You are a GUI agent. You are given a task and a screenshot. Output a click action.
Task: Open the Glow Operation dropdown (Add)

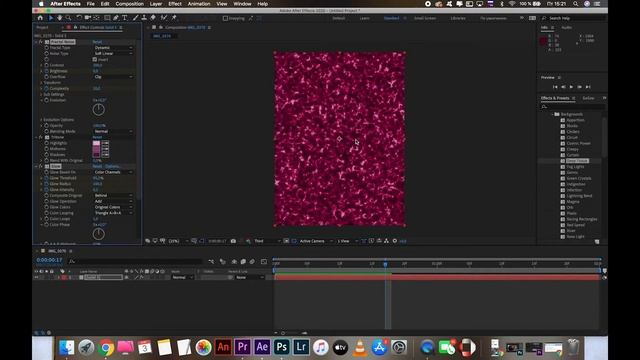[113, 201]
